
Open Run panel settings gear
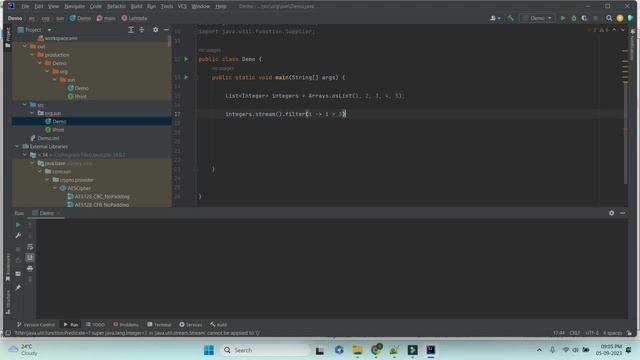pyautogui.click(x=611, y=213)
